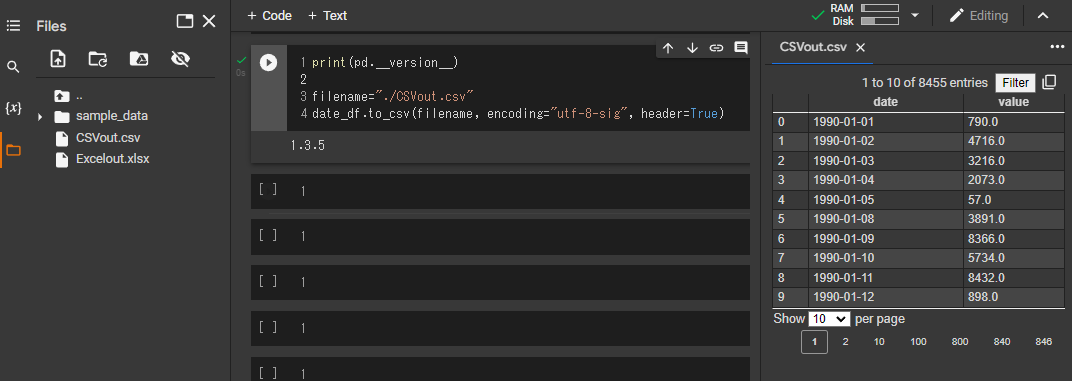Click the cell value 57.0
1072x381 pixels.
(1013, 200)
